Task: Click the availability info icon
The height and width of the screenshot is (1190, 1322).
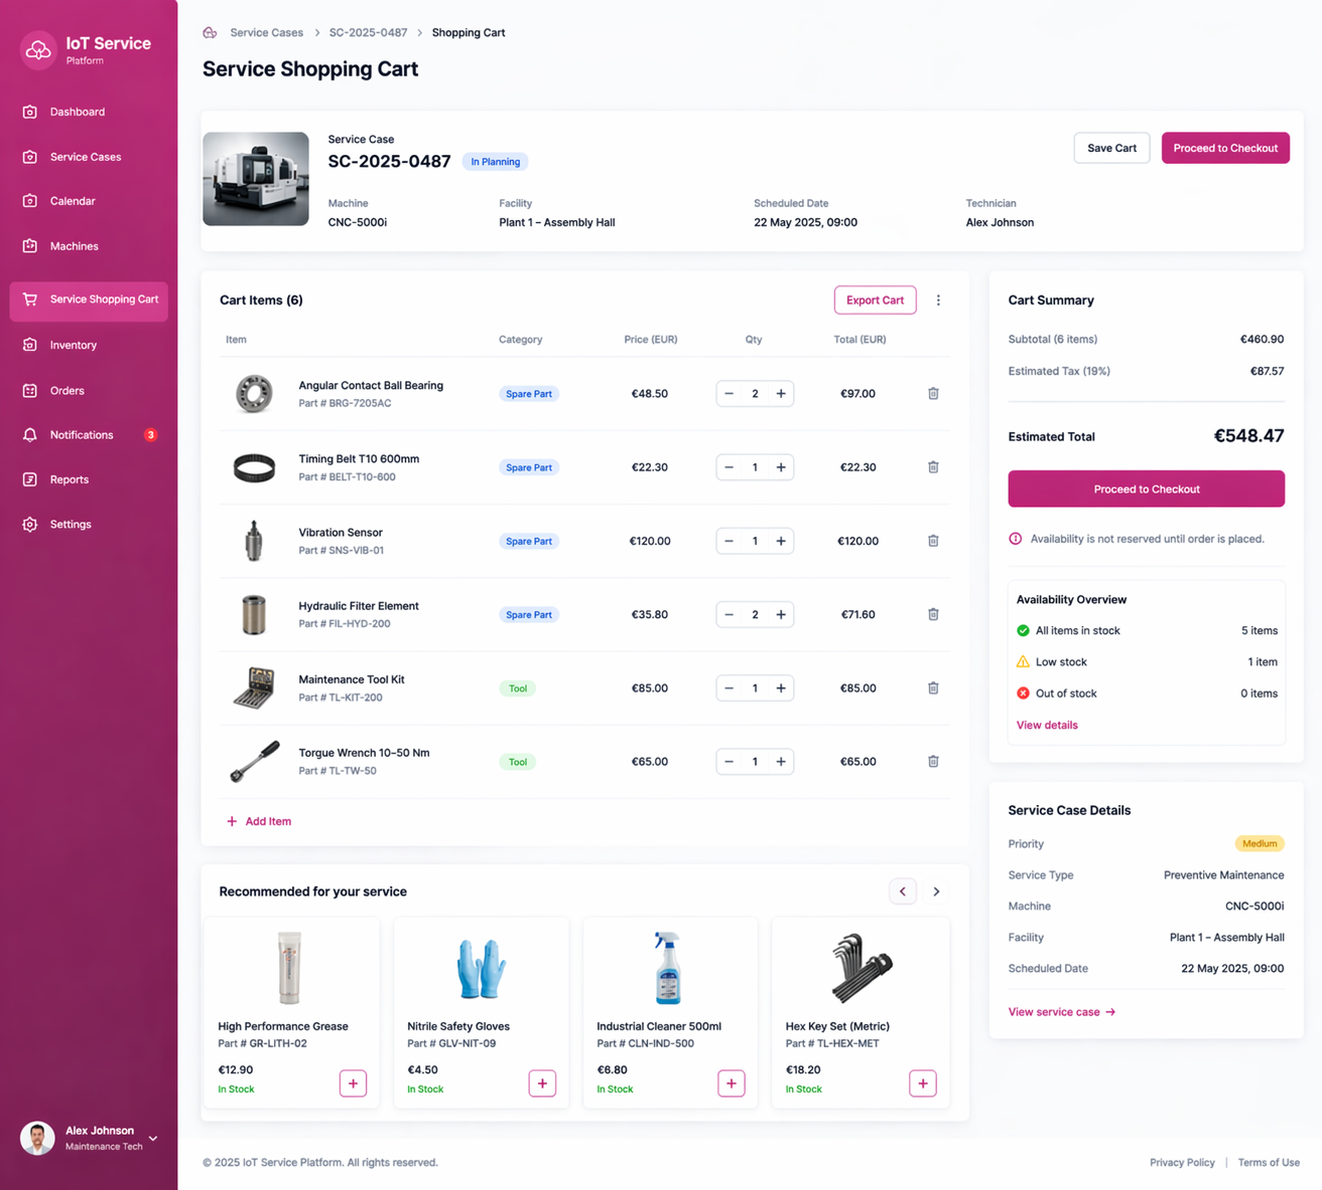Action: coord(1015,539)
